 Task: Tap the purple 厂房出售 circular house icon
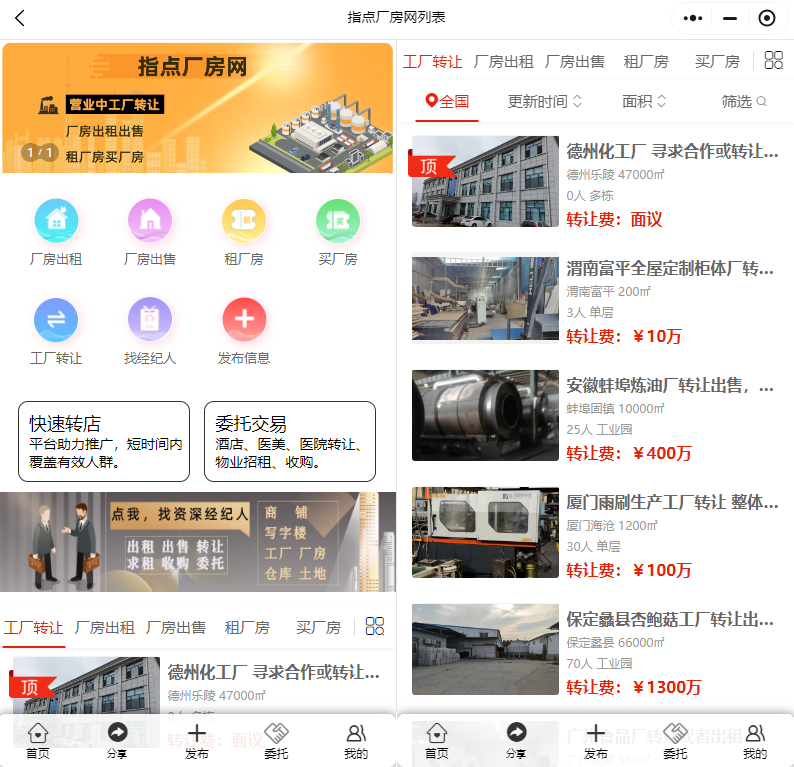(150, 221)
